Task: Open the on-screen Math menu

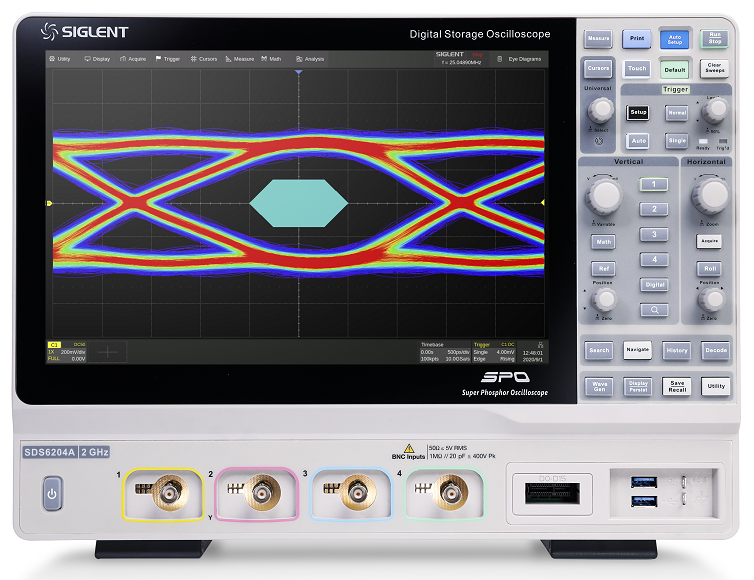Action: pos(272,59)
